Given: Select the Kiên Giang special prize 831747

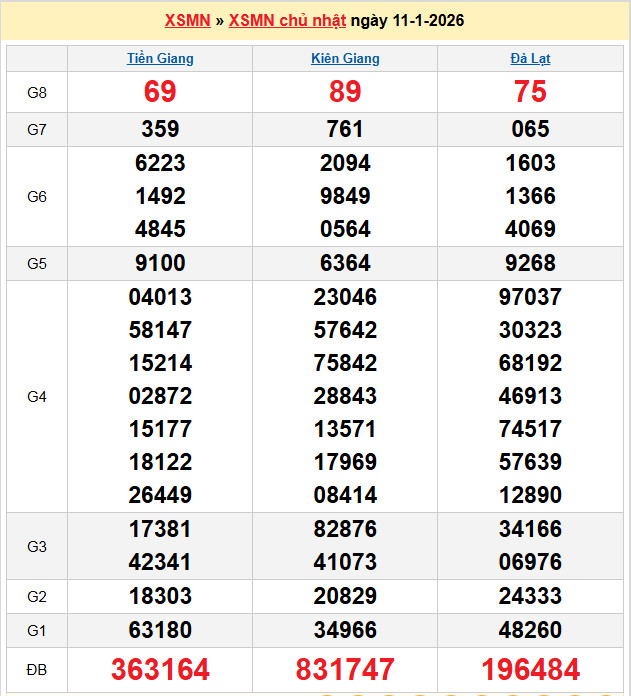Looking at the screenshot, I should [x=345, y=669].
